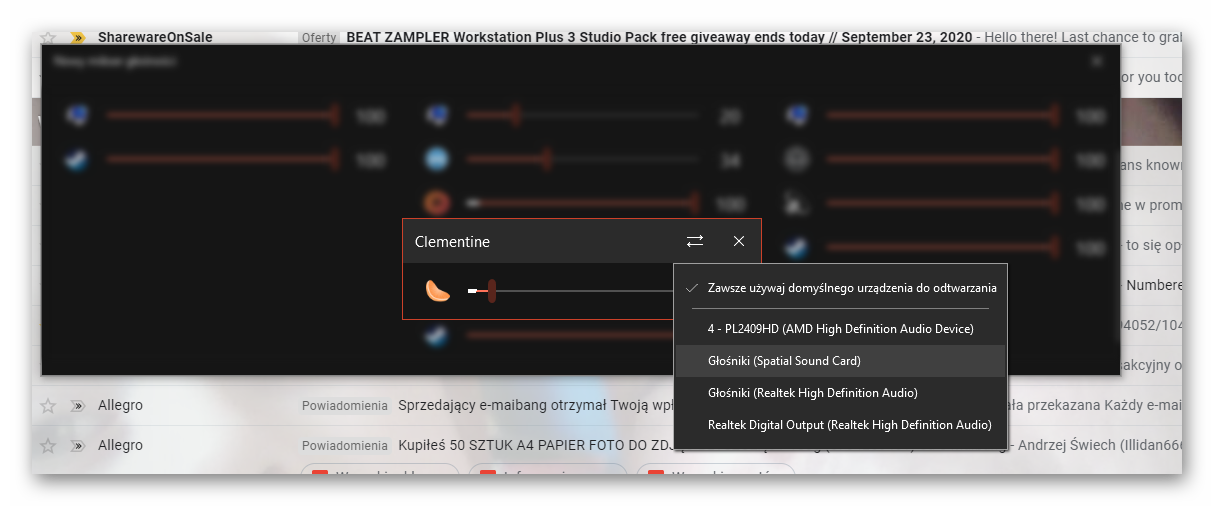Toggle importance marker on Kupiłeś 50 SZTUK email
The width and height of the screenshot is (1214, 506).
click(x=77, y=445)
